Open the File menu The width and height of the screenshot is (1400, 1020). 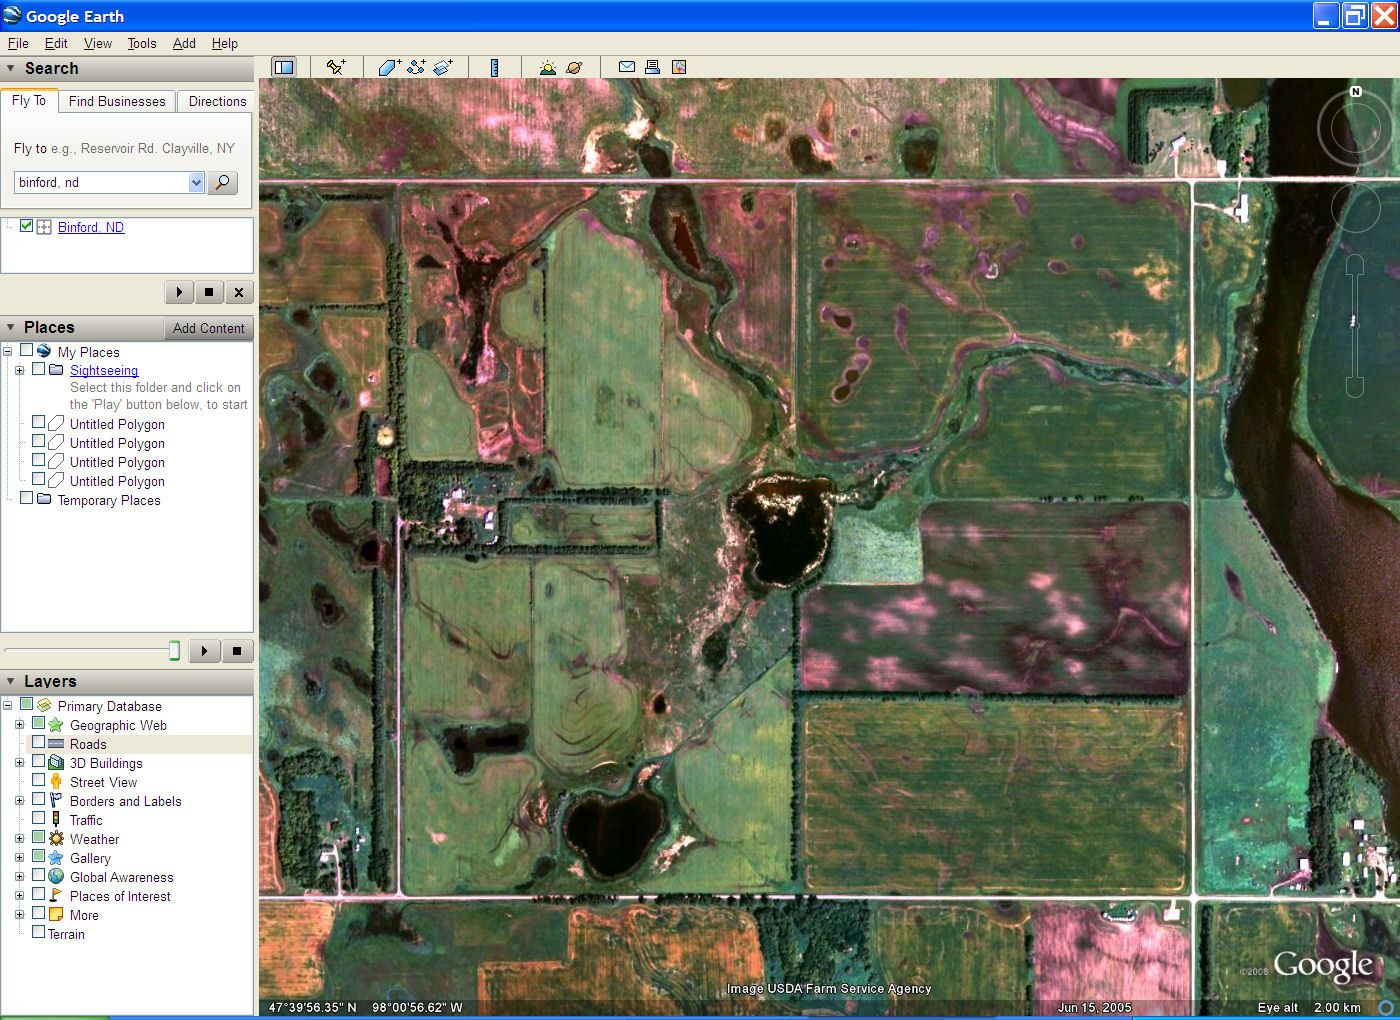[18, 43]
